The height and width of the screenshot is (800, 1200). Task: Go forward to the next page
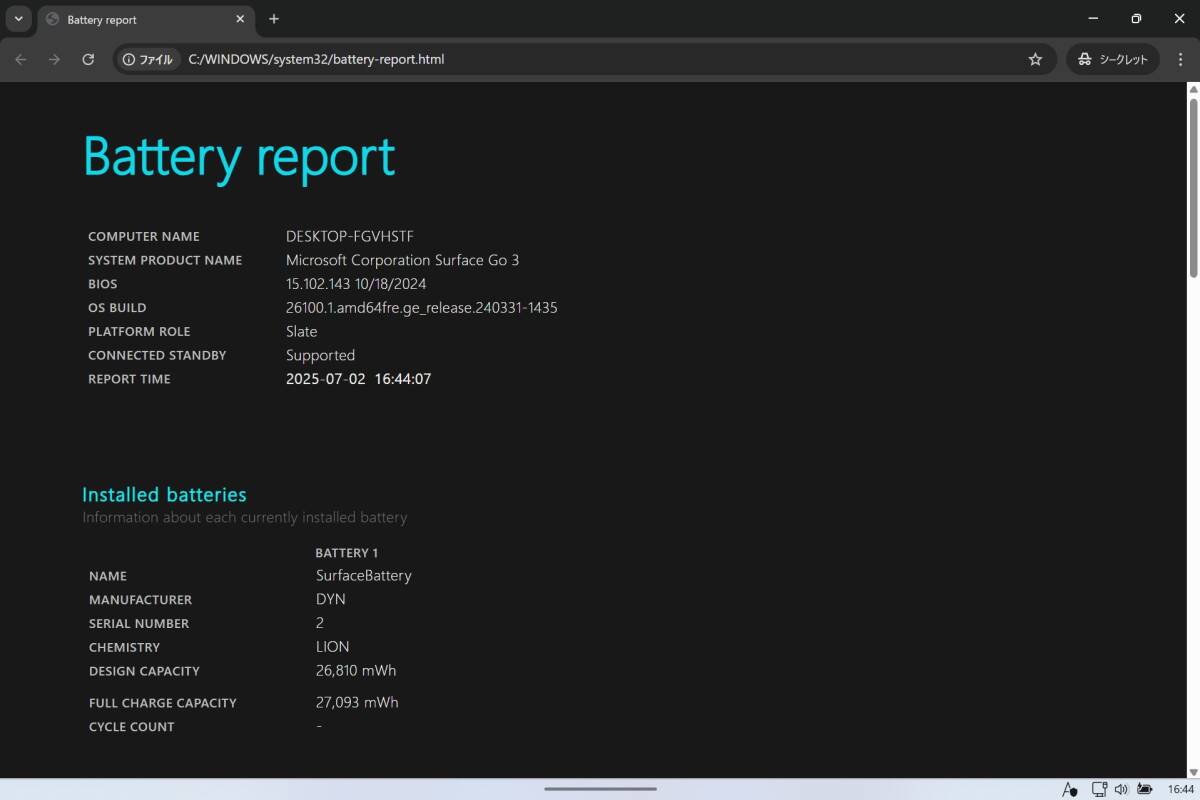(54, 59)
